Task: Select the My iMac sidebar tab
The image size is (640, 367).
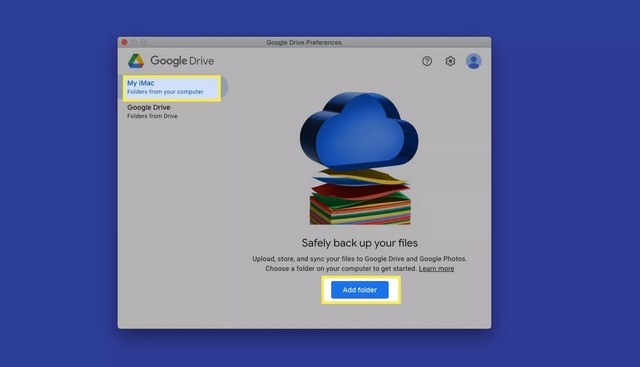Action: (x=173, y=87)
